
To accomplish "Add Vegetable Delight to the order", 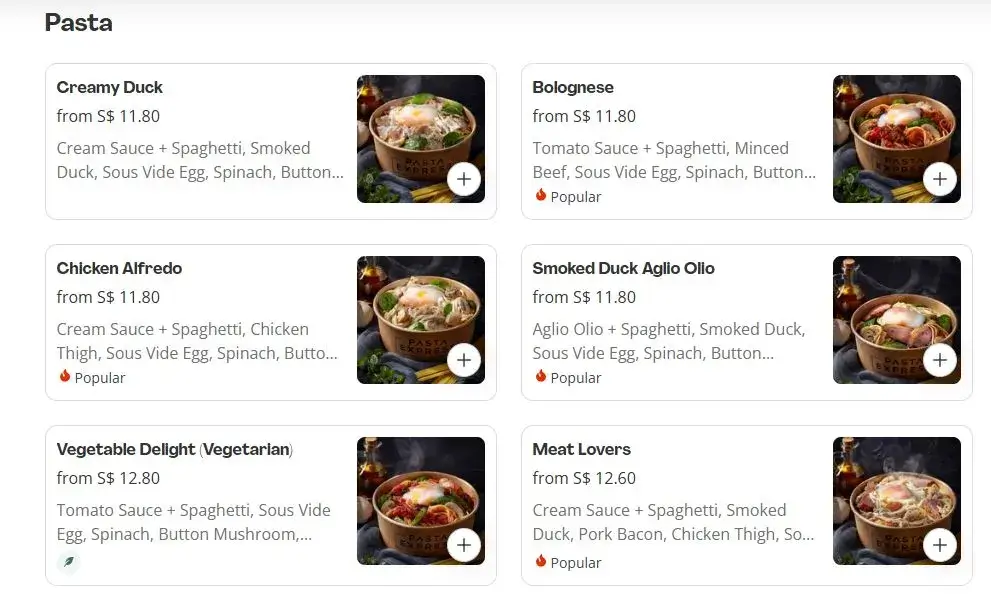I will tap(464, 545).
